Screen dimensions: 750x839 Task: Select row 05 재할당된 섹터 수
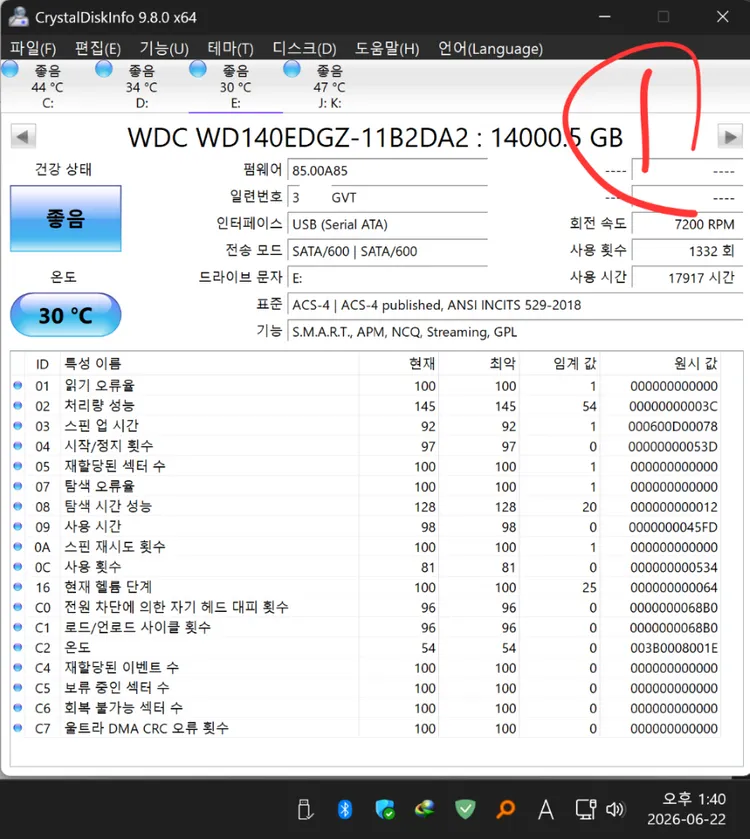366,467
